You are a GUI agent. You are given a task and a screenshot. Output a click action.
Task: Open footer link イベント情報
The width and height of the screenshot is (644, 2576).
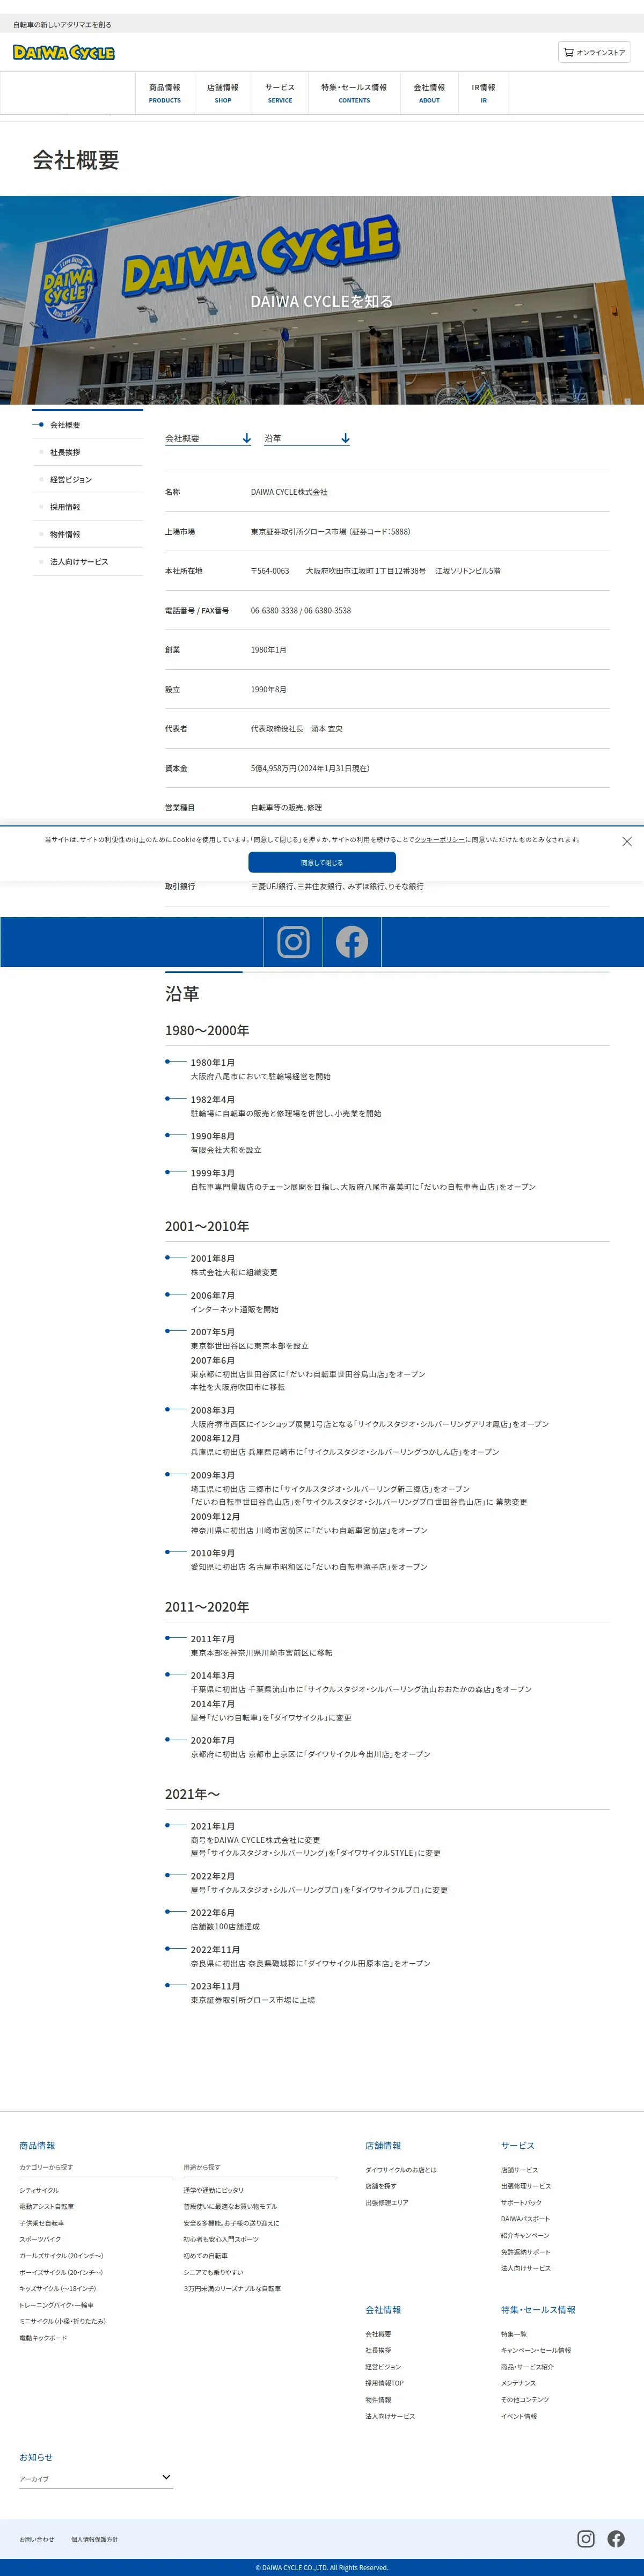coord(519,2416)
